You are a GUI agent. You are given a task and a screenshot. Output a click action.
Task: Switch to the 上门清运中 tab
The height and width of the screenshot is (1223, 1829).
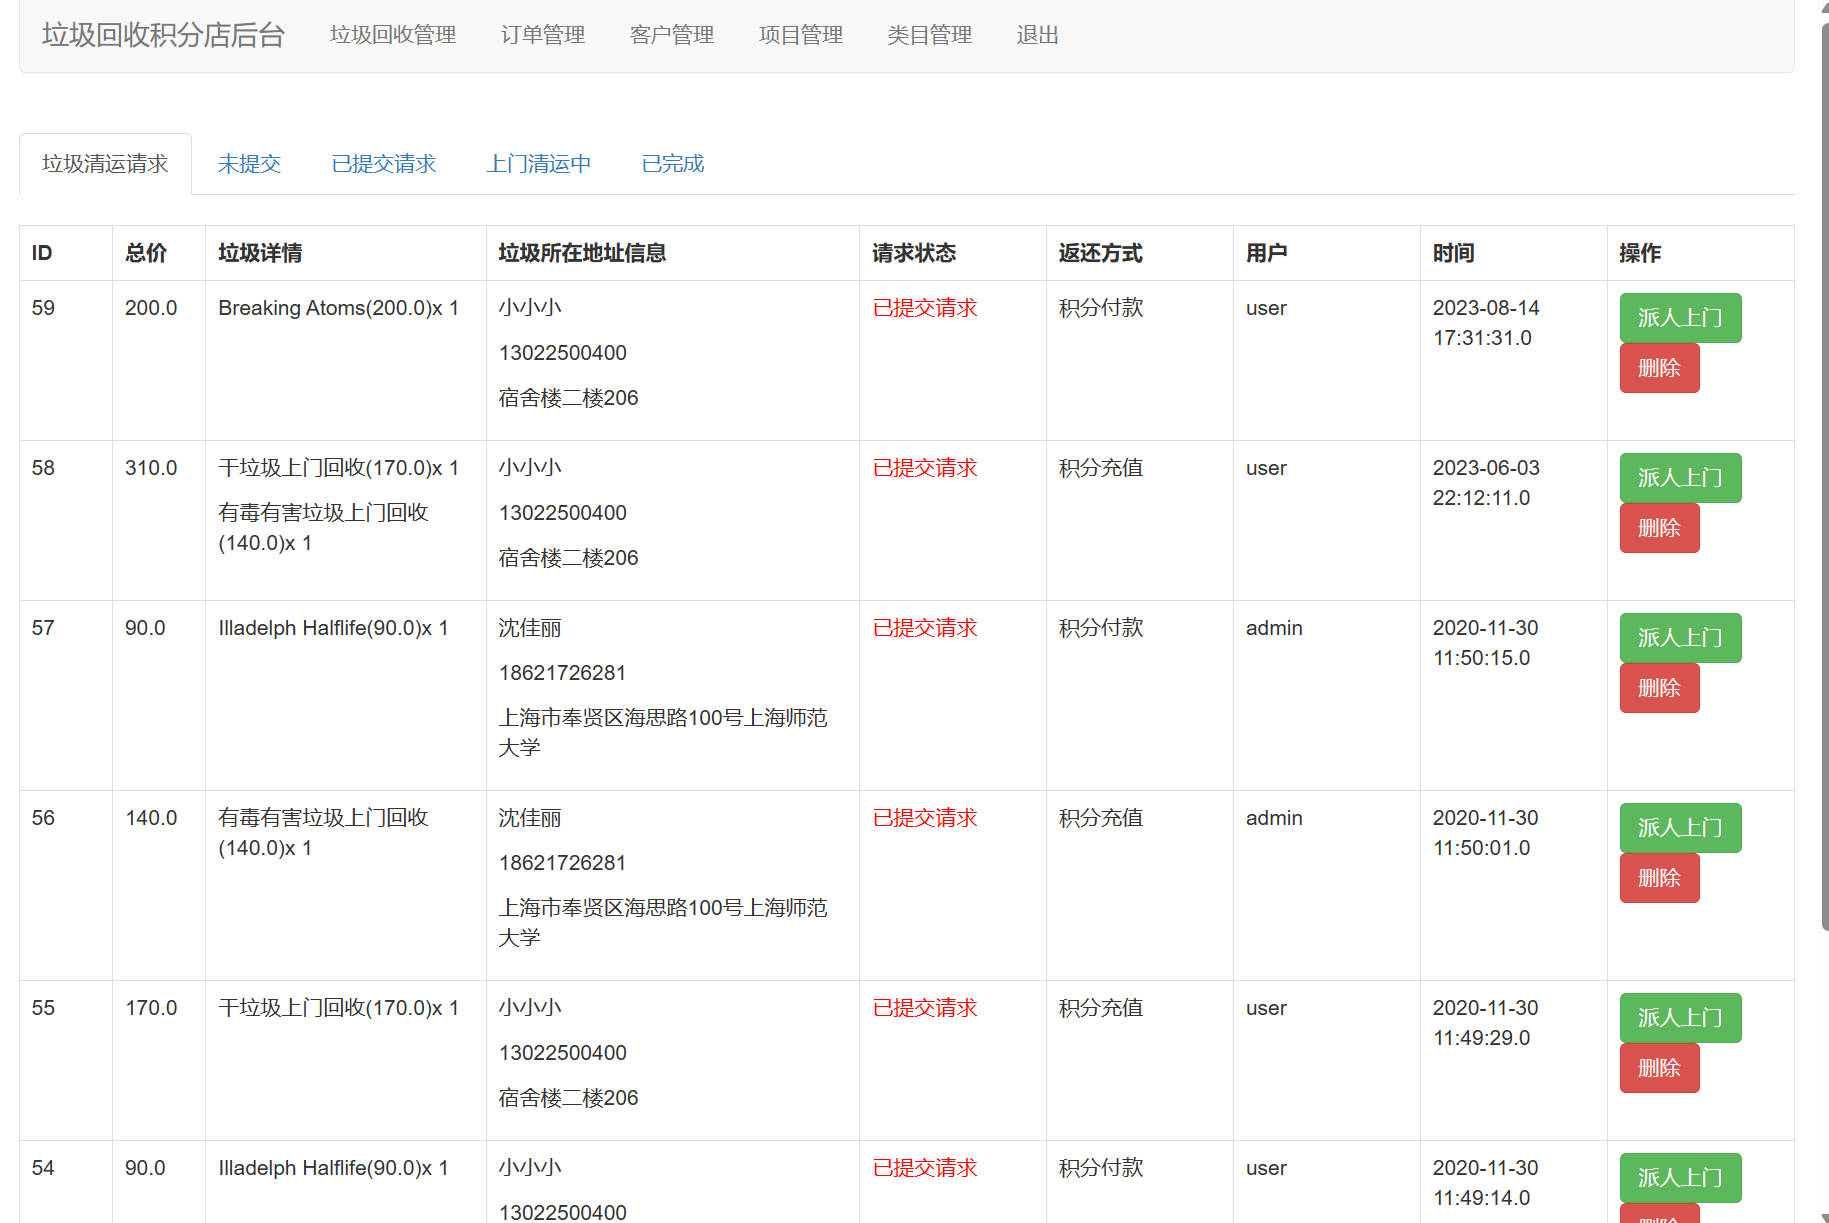coord(539,163)
